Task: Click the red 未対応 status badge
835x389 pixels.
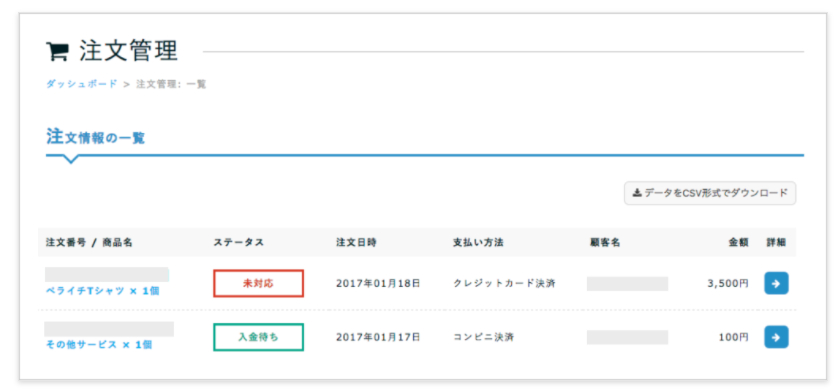Action: pyautogui.click(x=258, y=283)
